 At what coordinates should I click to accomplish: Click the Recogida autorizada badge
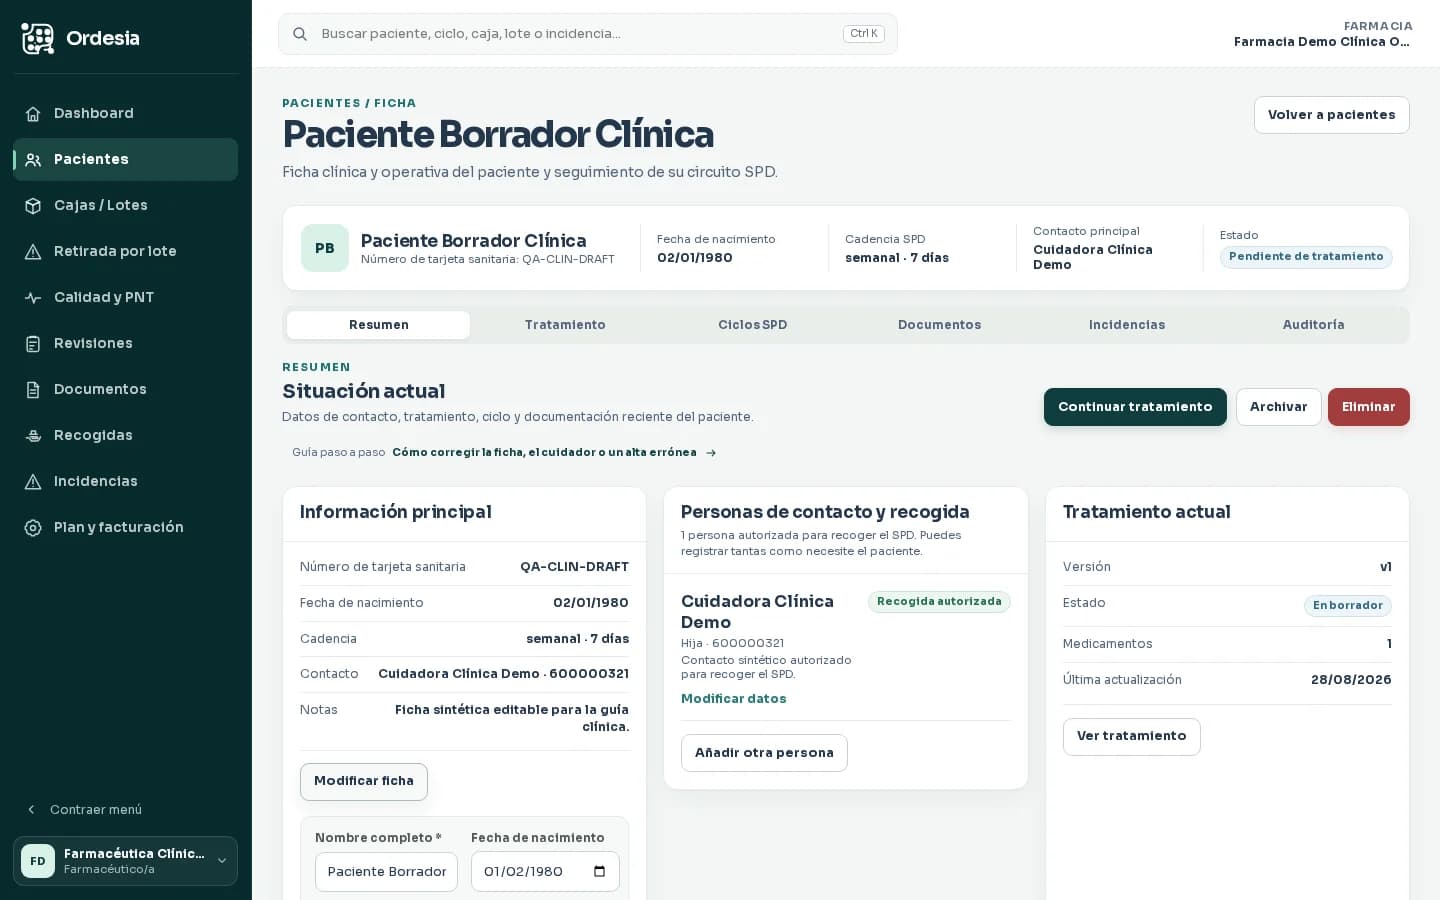click(939, 602)
